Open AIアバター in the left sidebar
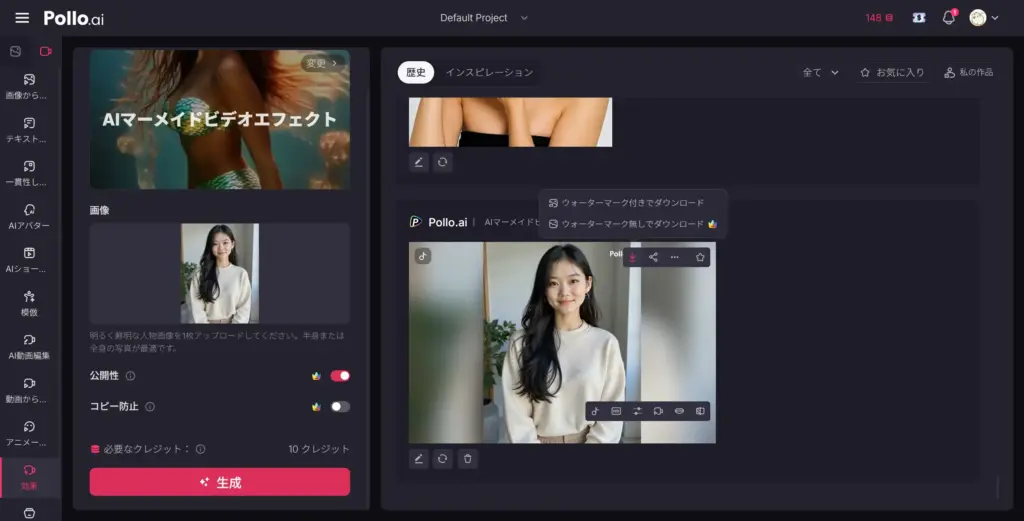Screen dimensions: 1024x521 point(29,216)
